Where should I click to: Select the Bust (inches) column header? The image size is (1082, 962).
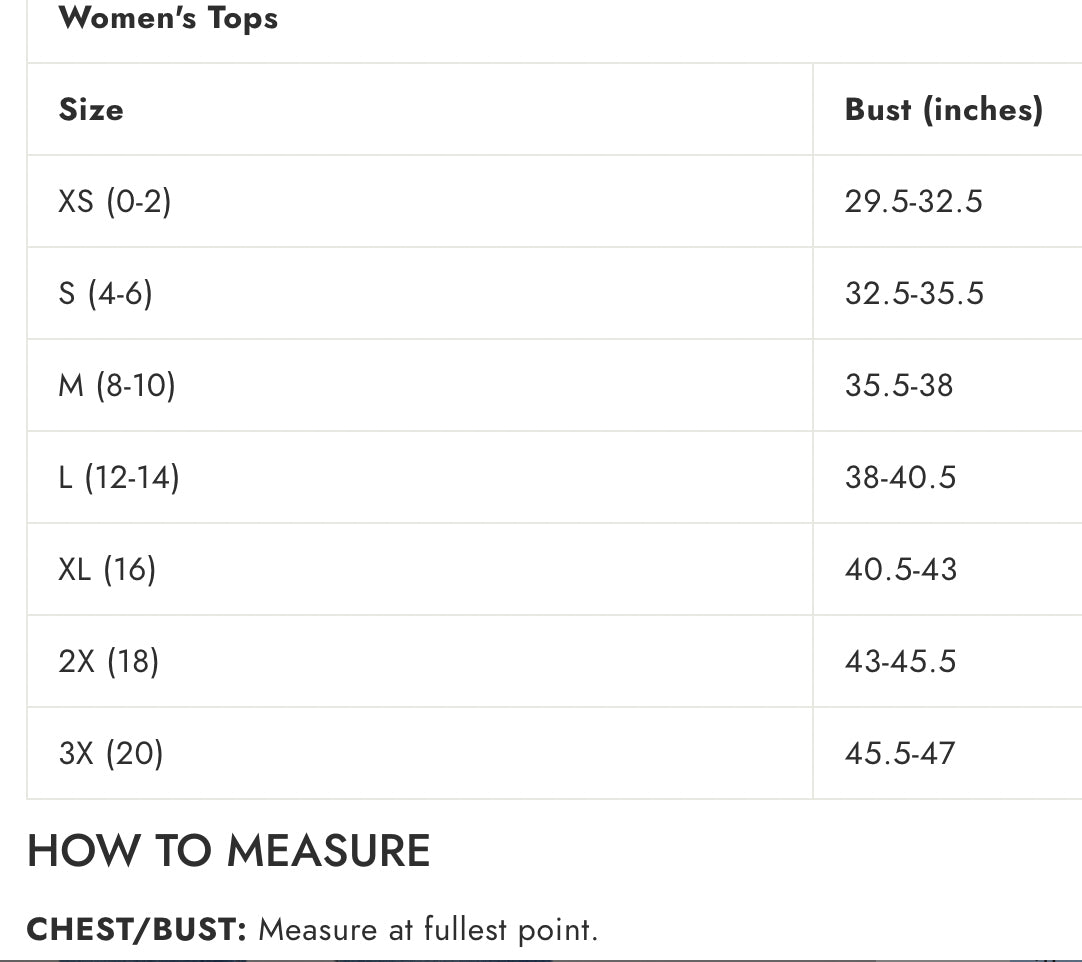(x=943, y=110)
